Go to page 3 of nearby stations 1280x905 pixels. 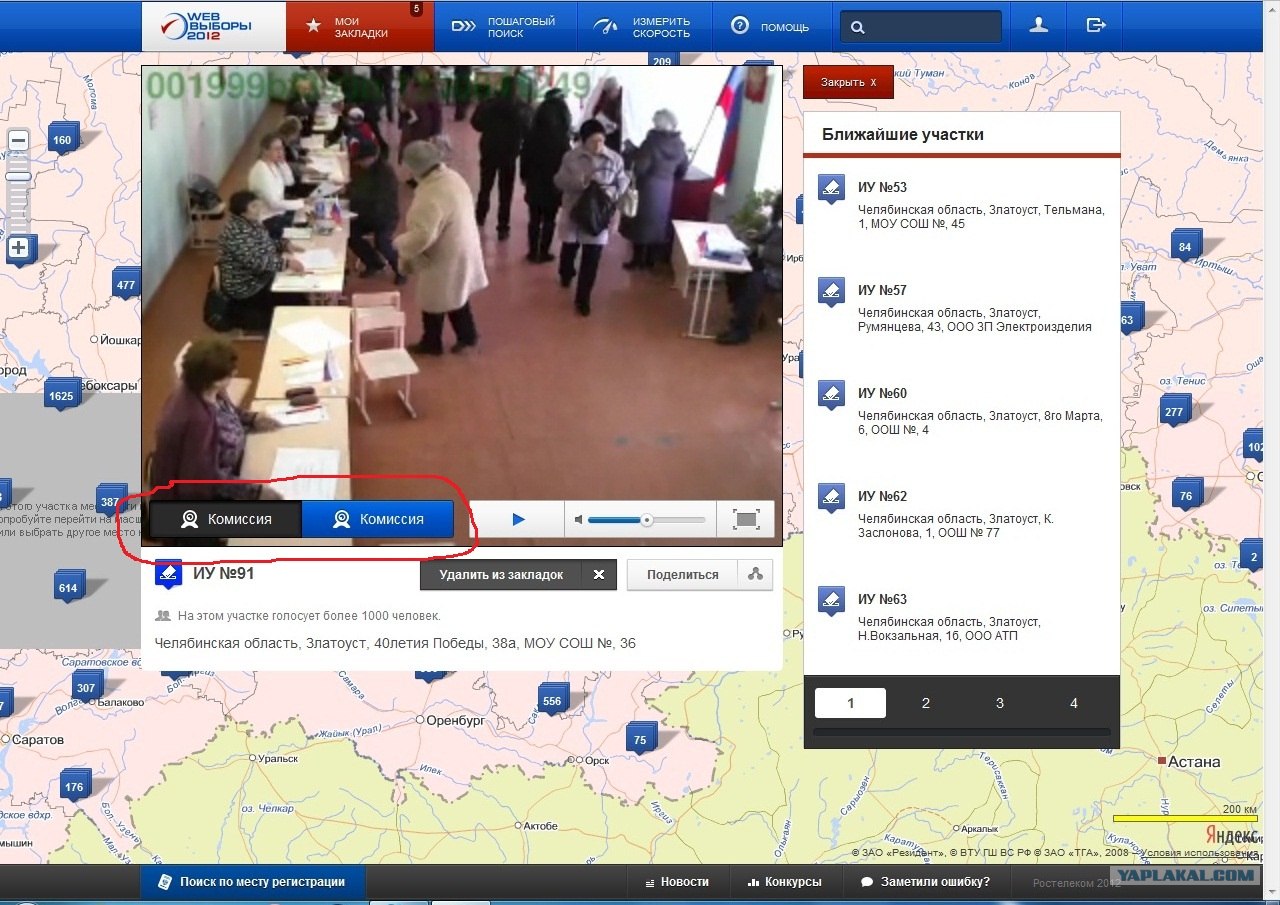999,703
